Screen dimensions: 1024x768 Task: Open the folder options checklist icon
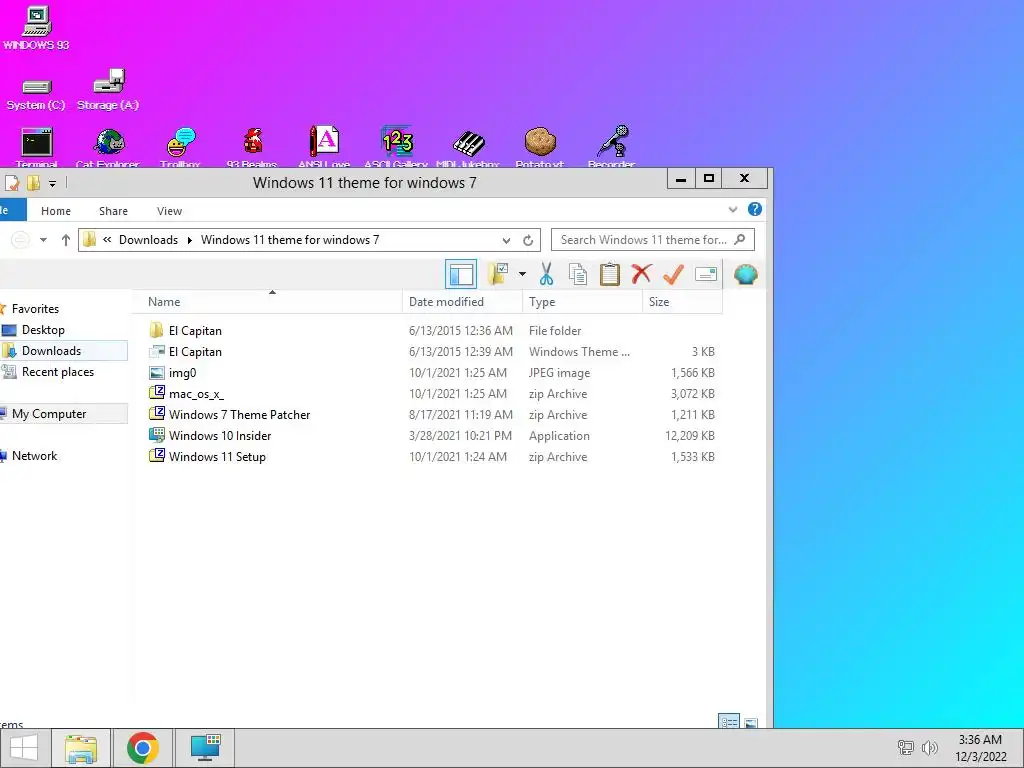[x=498, y=274]
